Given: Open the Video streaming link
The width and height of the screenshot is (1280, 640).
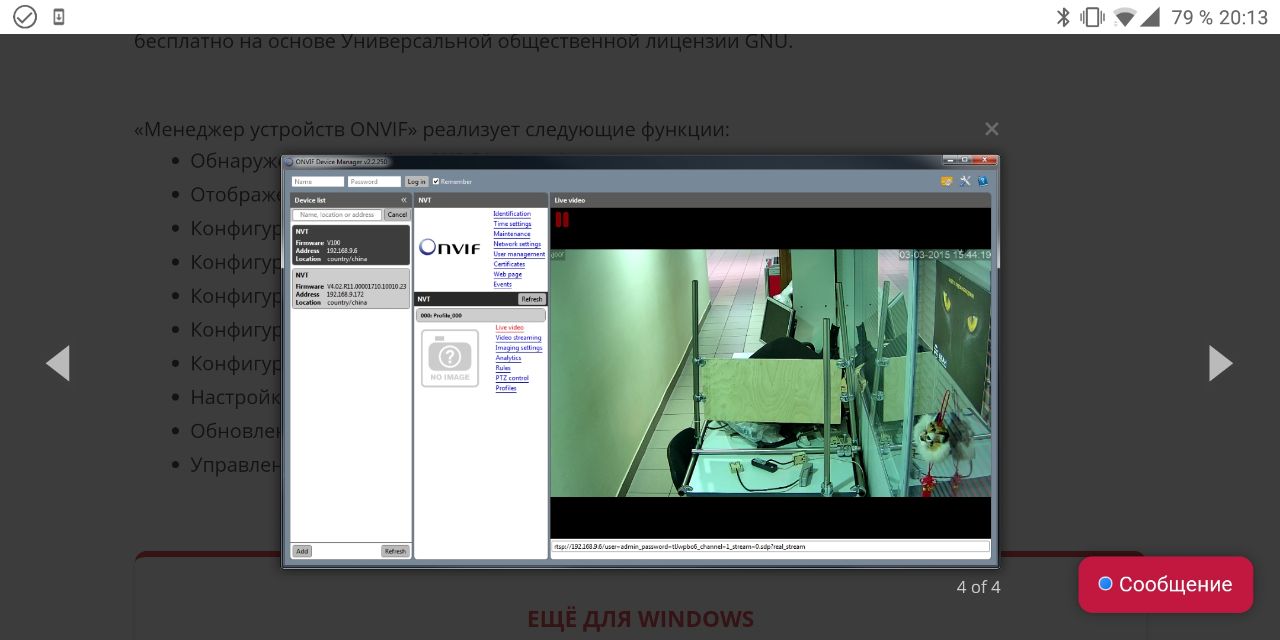Looking at the screenshot, I should [518, 338].
